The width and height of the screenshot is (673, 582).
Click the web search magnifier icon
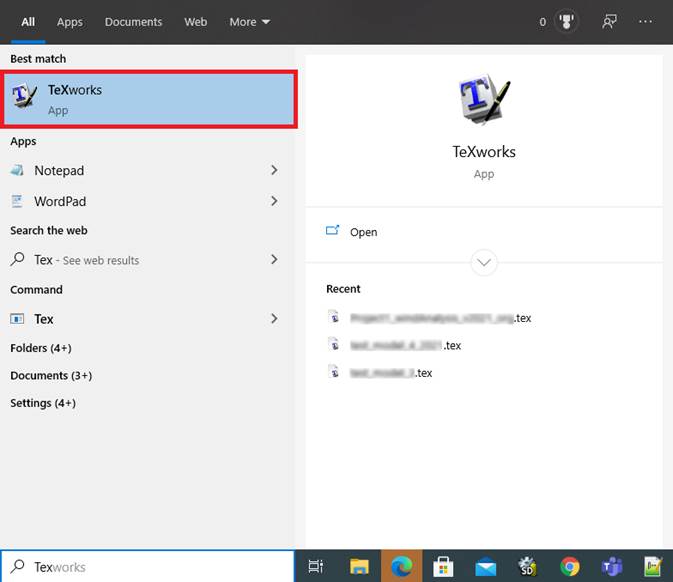17,259
